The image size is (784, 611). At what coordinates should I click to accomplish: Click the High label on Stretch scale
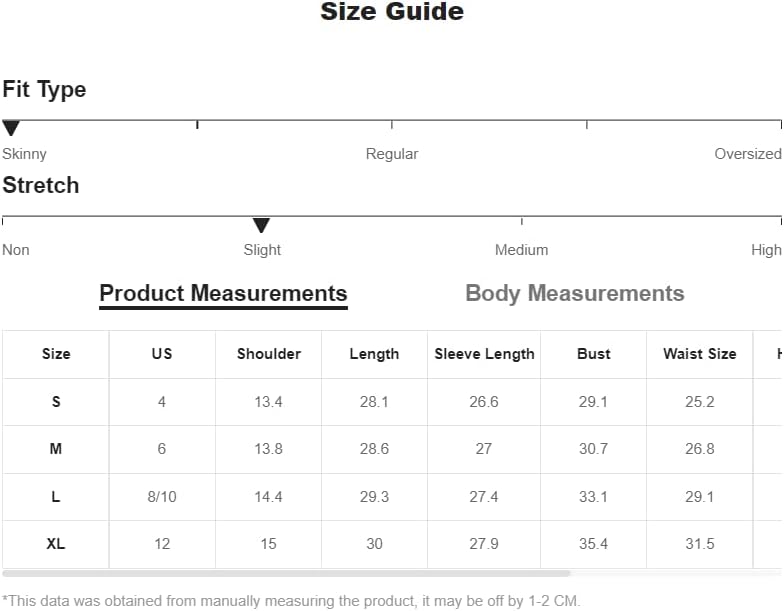[x=766, y=250]
